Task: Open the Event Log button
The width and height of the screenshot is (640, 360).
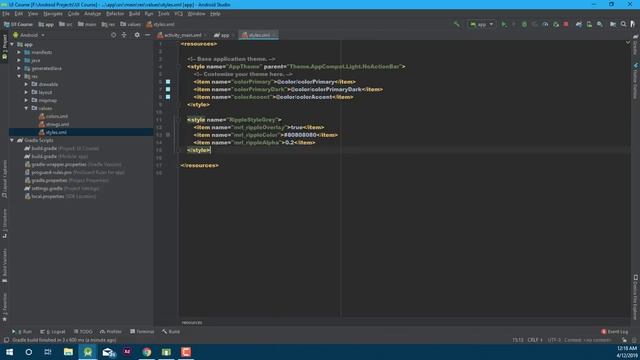Action: pyautogui.click(x=615, y=331)
